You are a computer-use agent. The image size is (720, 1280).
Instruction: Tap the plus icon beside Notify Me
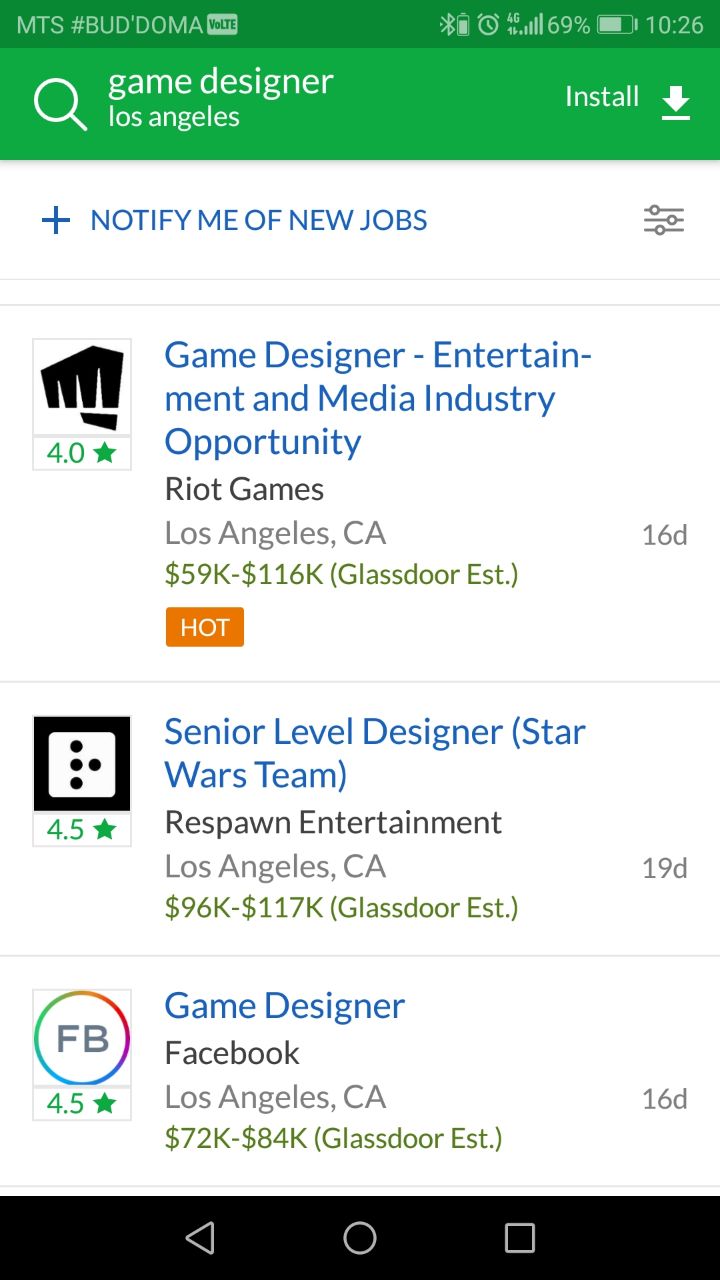tap(56, 220)
